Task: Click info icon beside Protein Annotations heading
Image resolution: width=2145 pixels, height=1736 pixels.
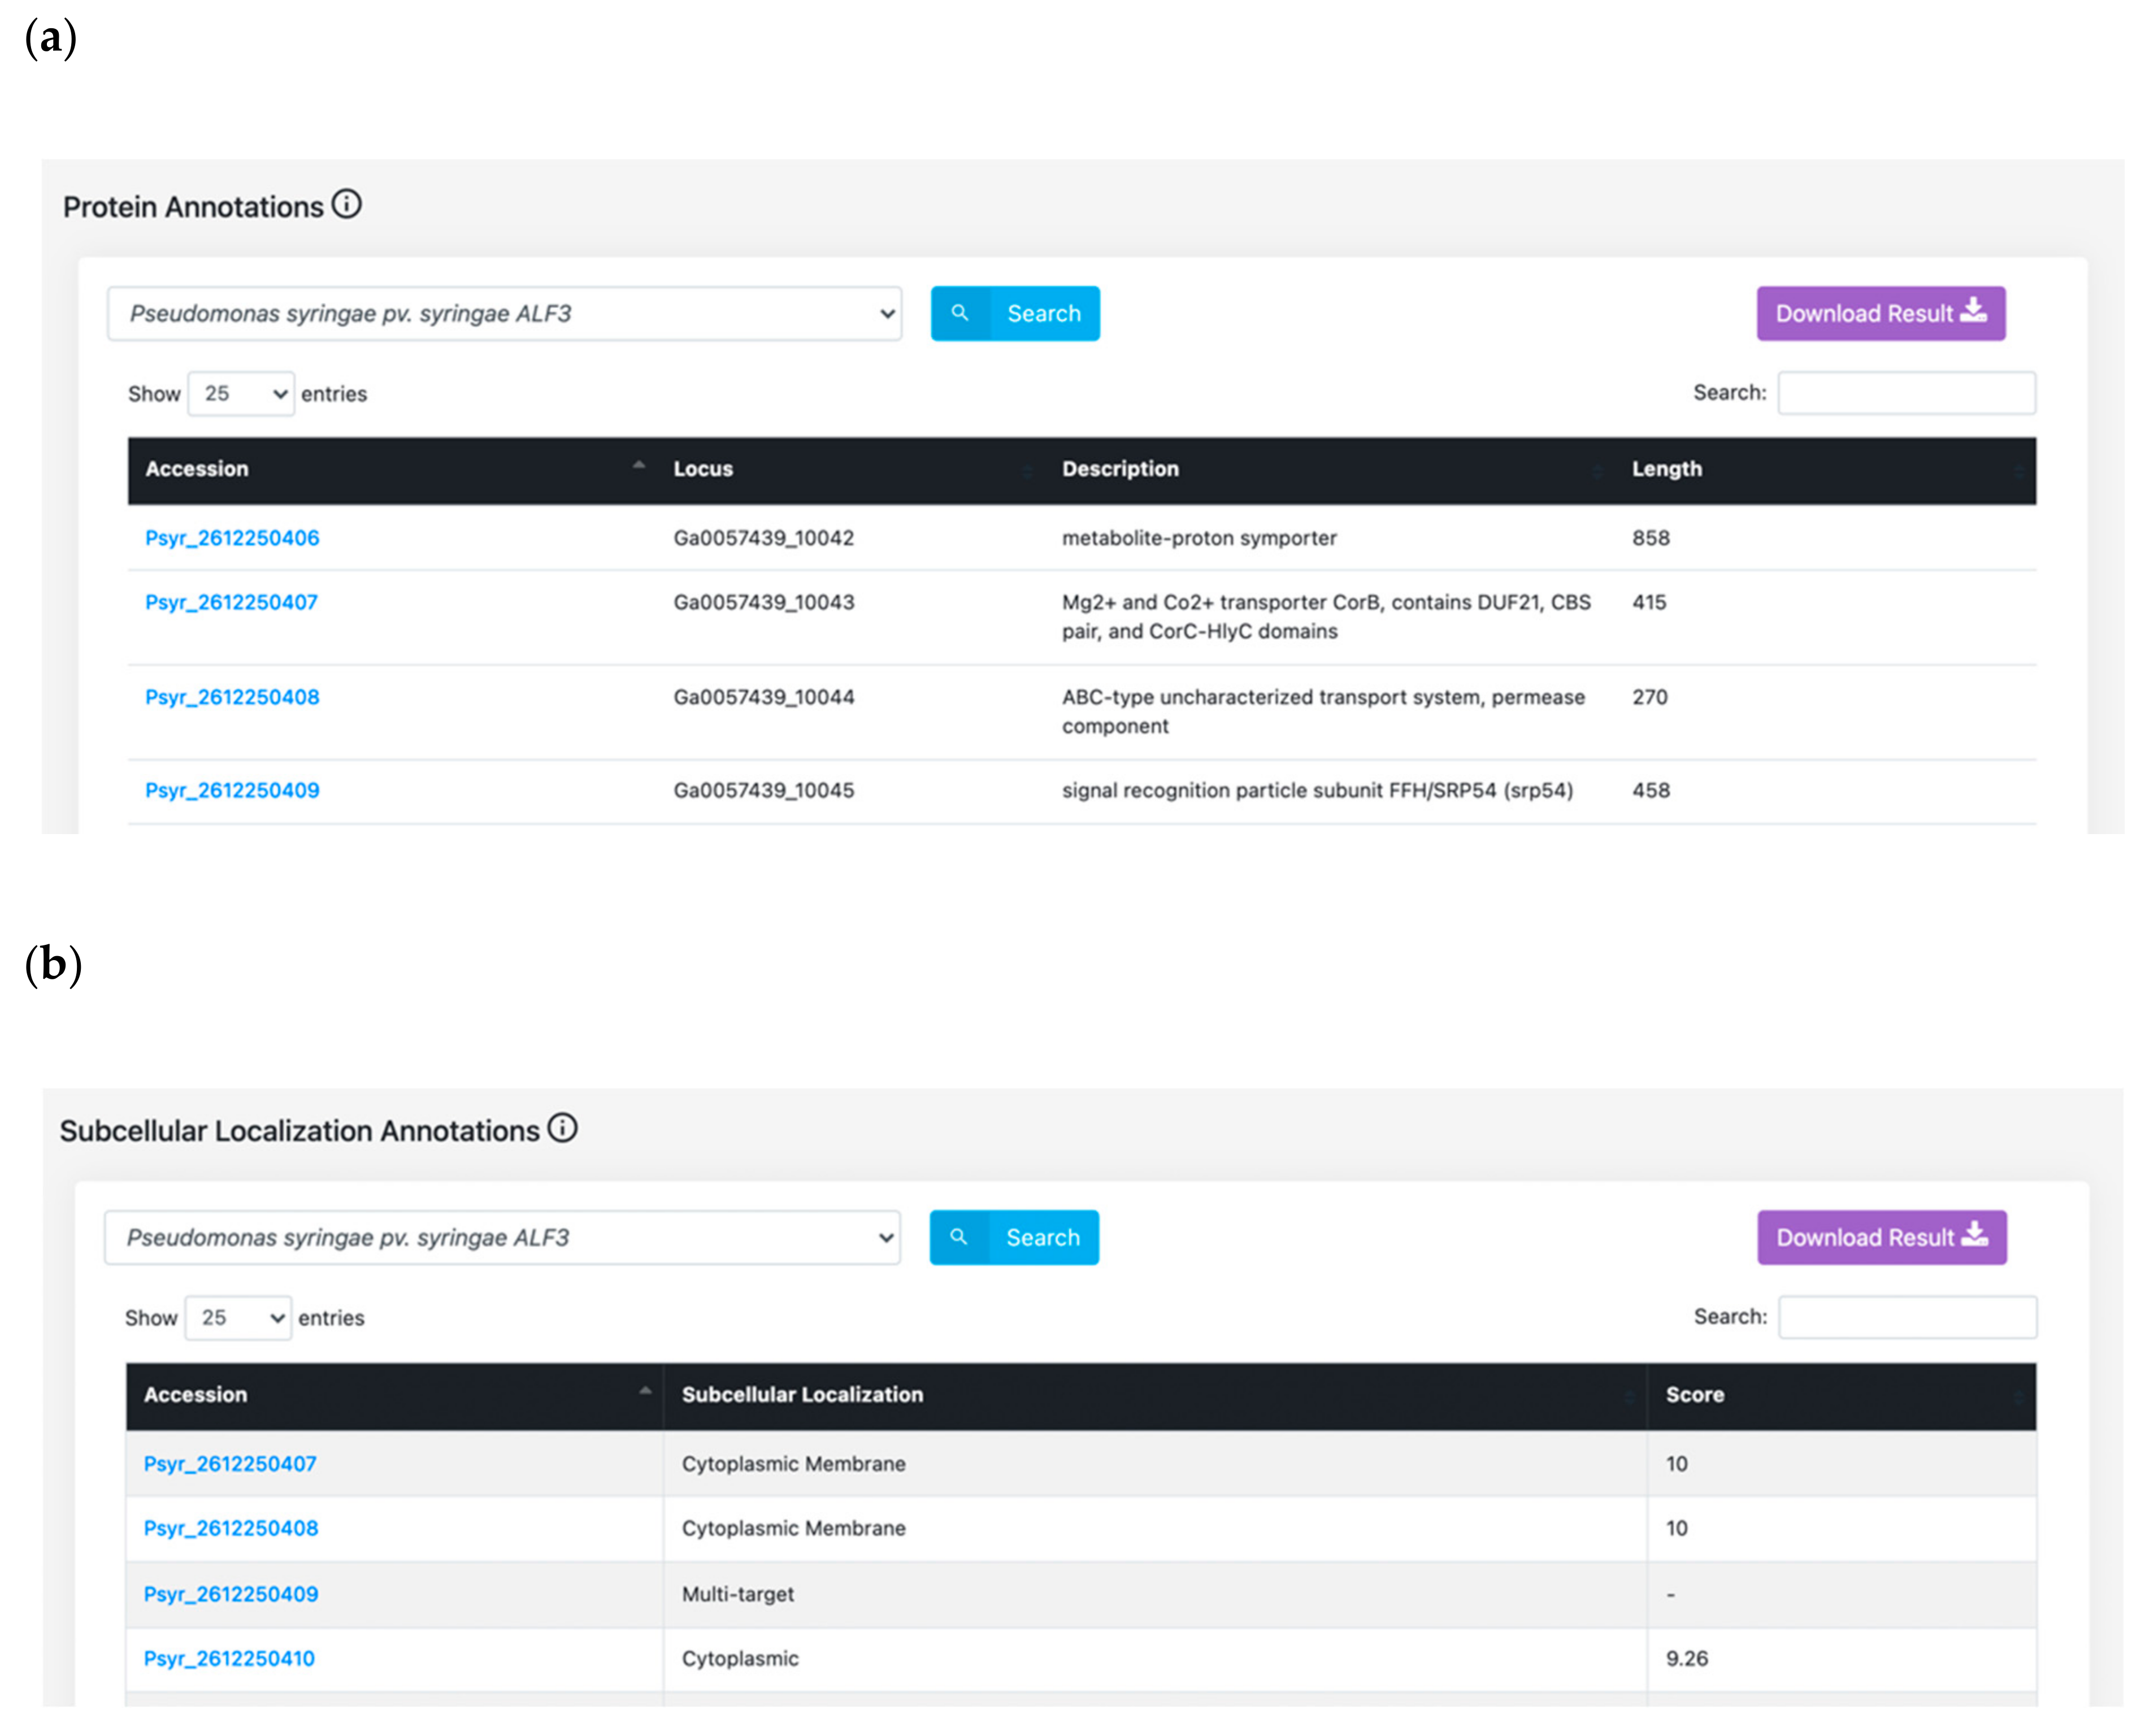Action: tap(346, 205)
